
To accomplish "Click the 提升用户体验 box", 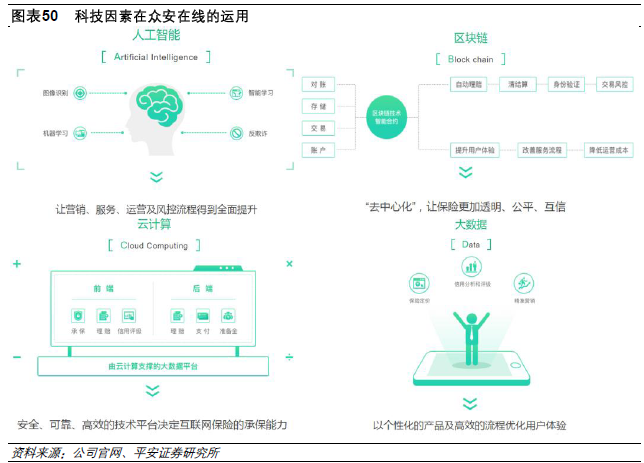I will pos(475,150).
